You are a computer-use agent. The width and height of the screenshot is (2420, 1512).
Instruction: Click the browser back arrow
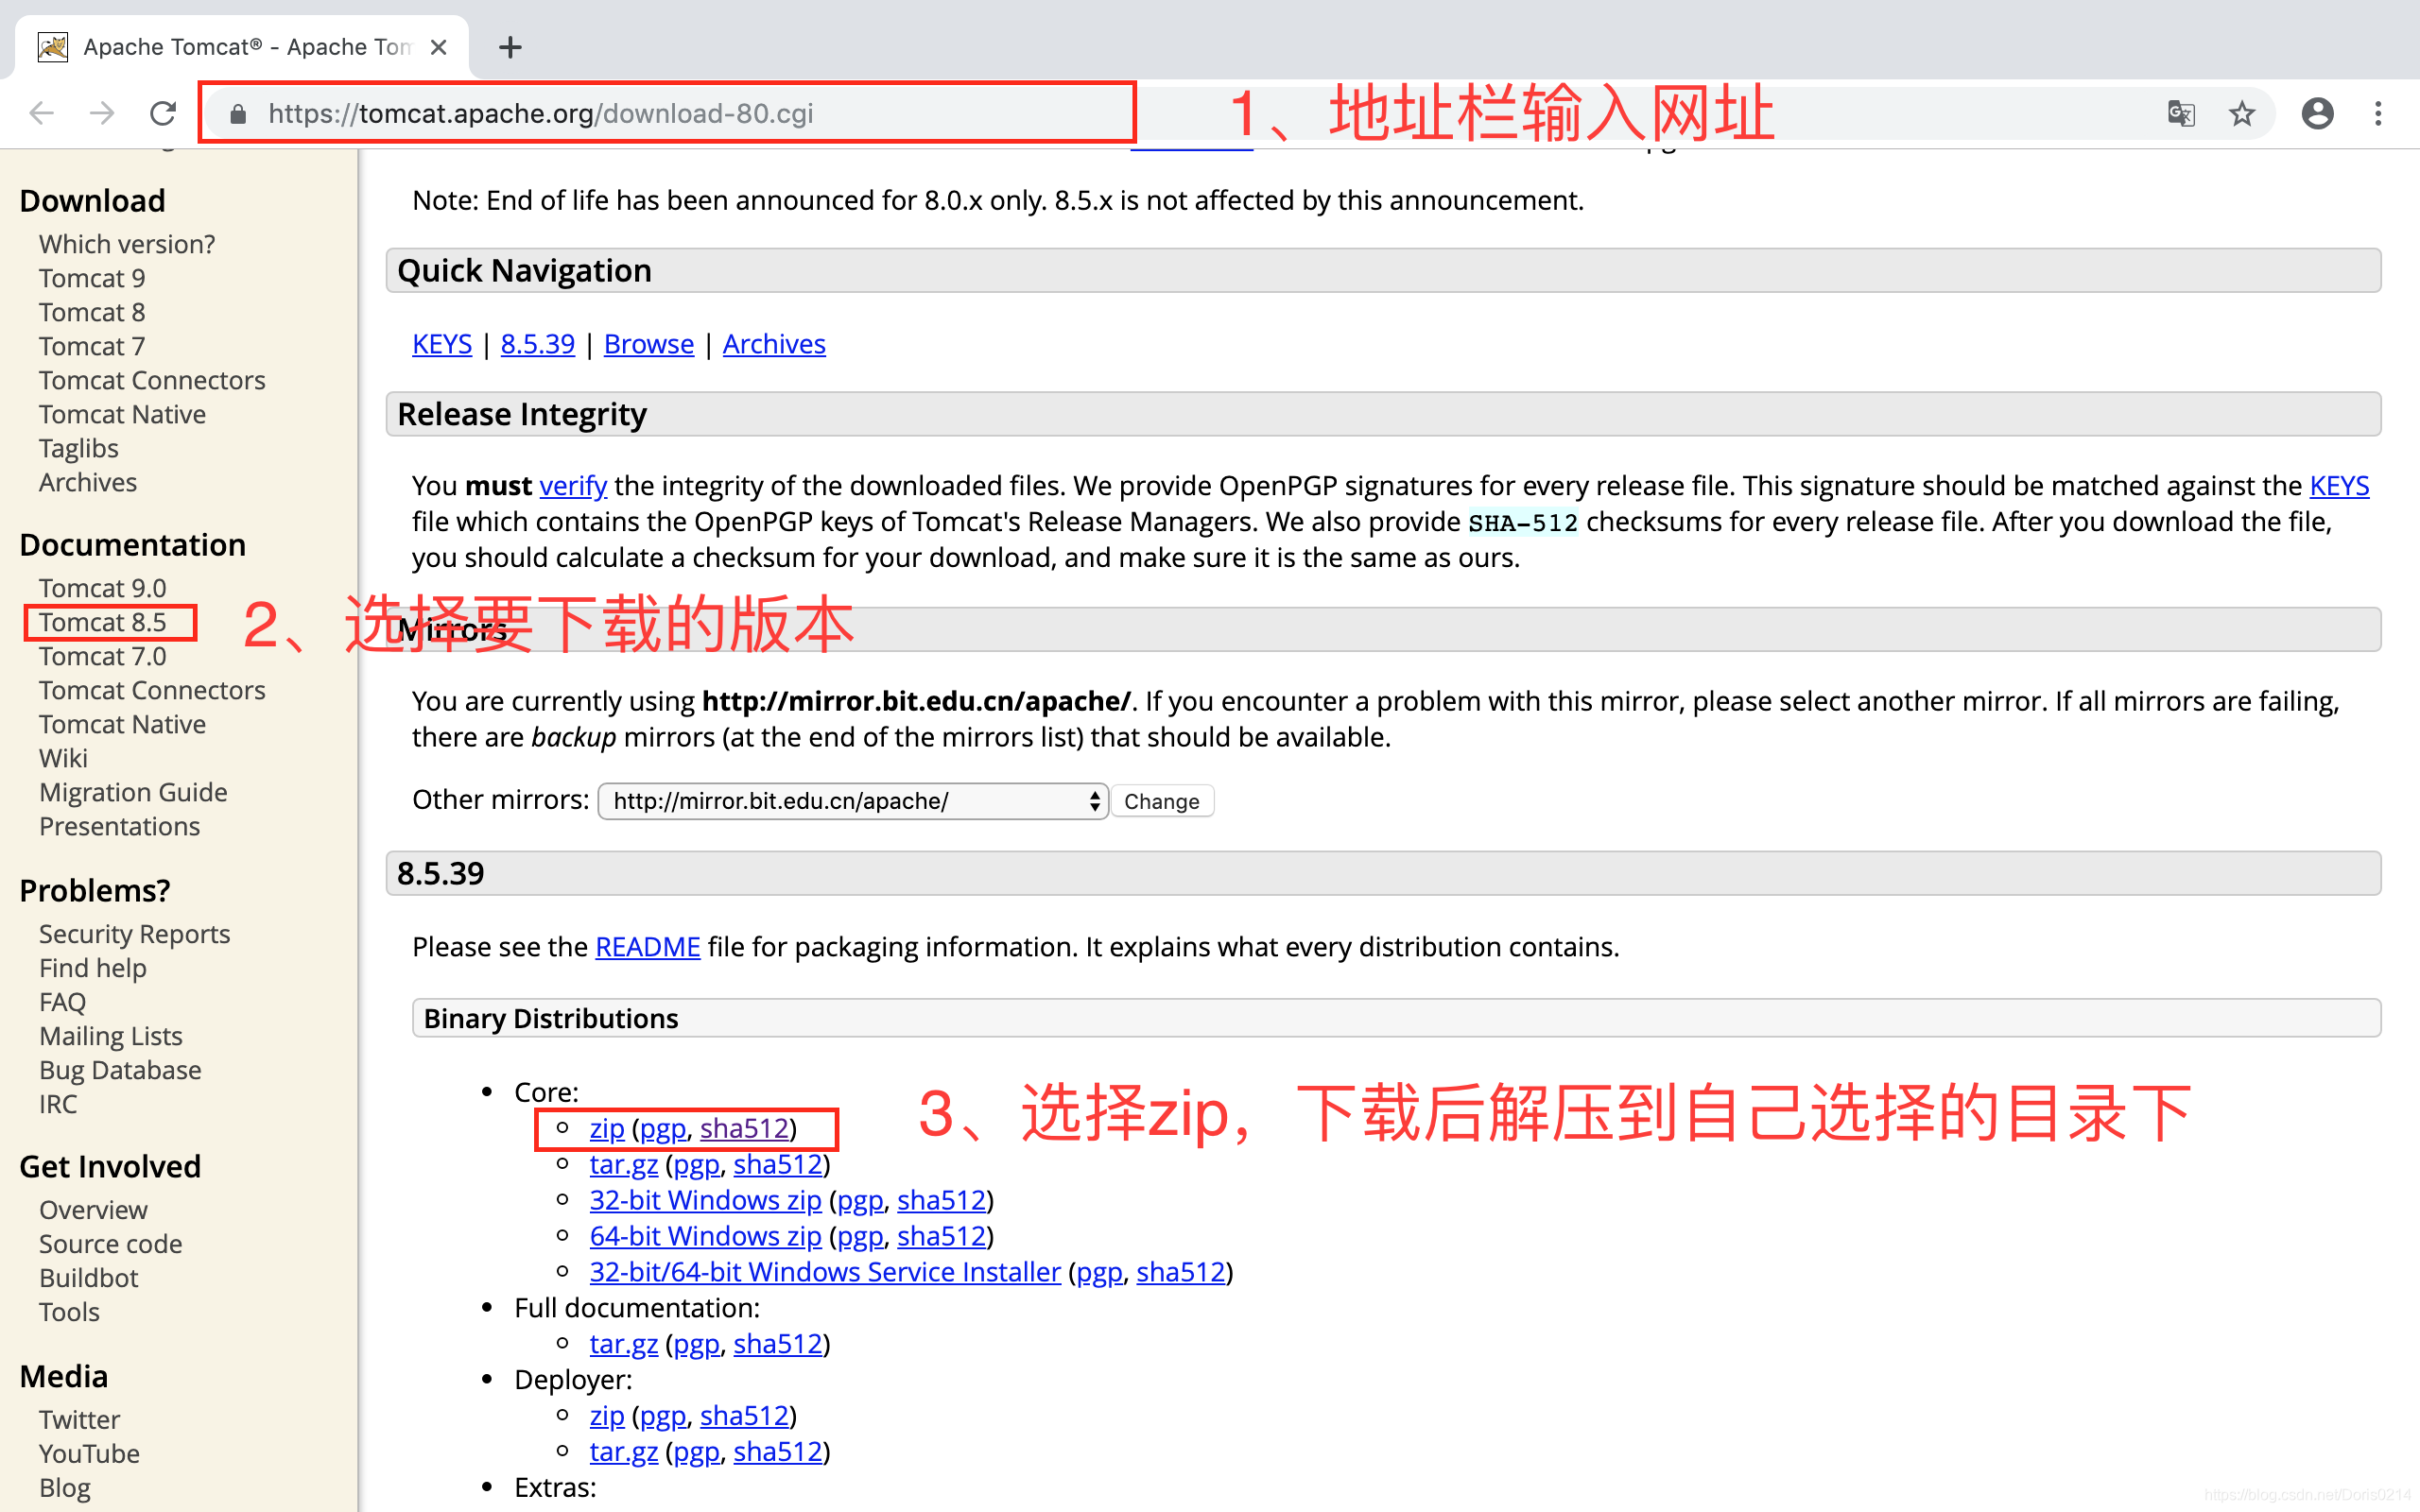(x=41, y=113)
